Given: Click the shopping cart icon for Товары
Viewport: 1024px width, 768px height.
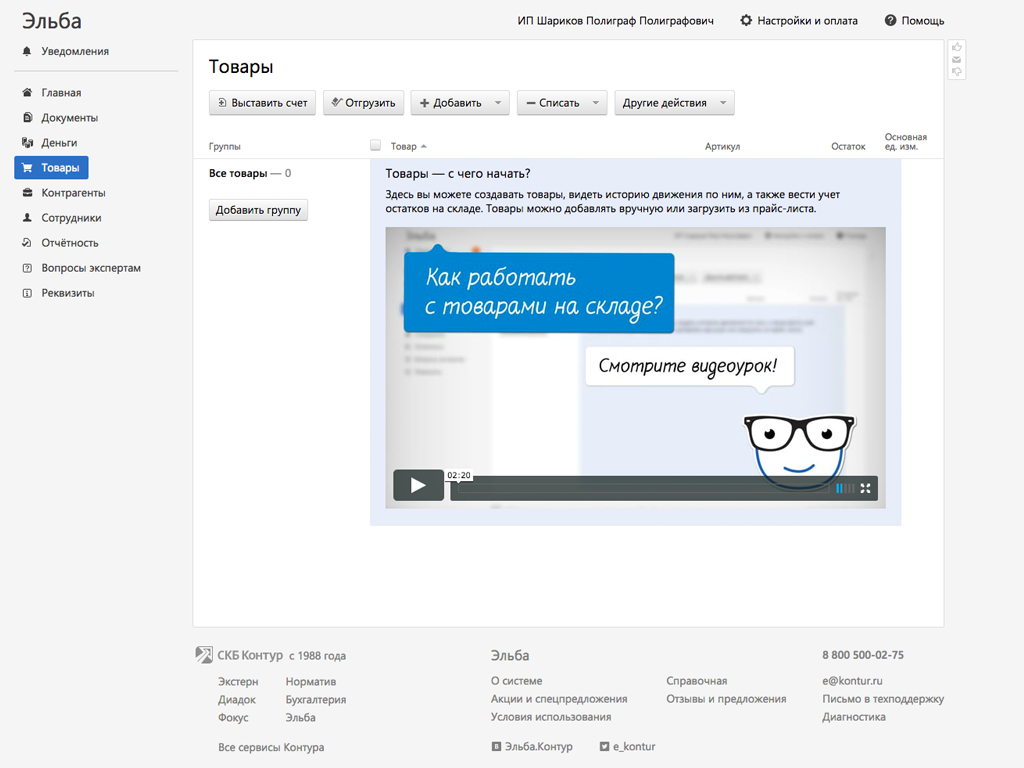Looking at the screenshot, I should point(27,168).
